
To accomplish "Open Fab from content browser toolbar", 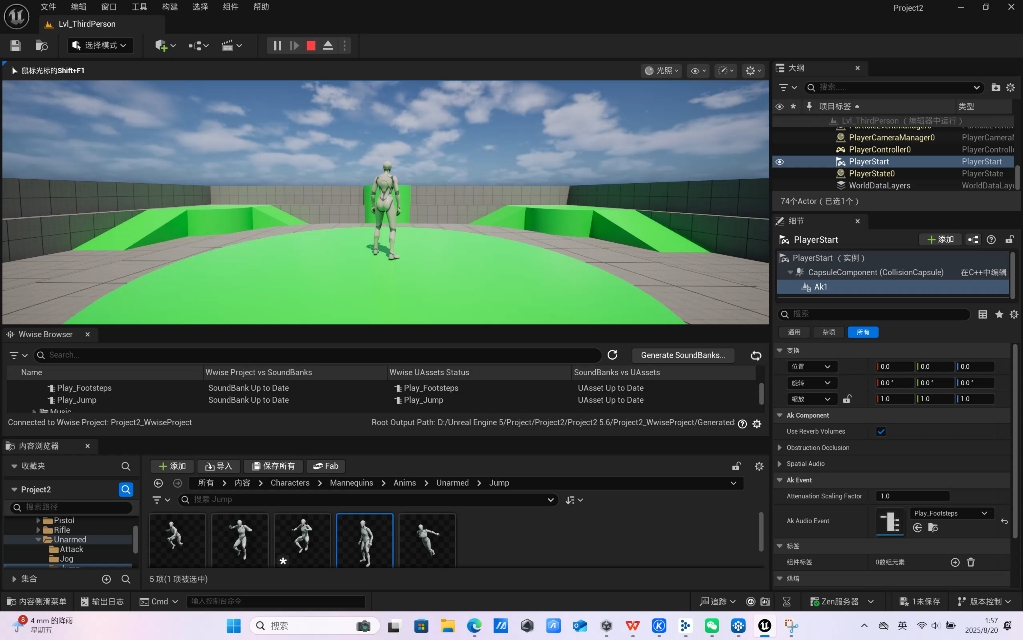I will coord(326,466).
